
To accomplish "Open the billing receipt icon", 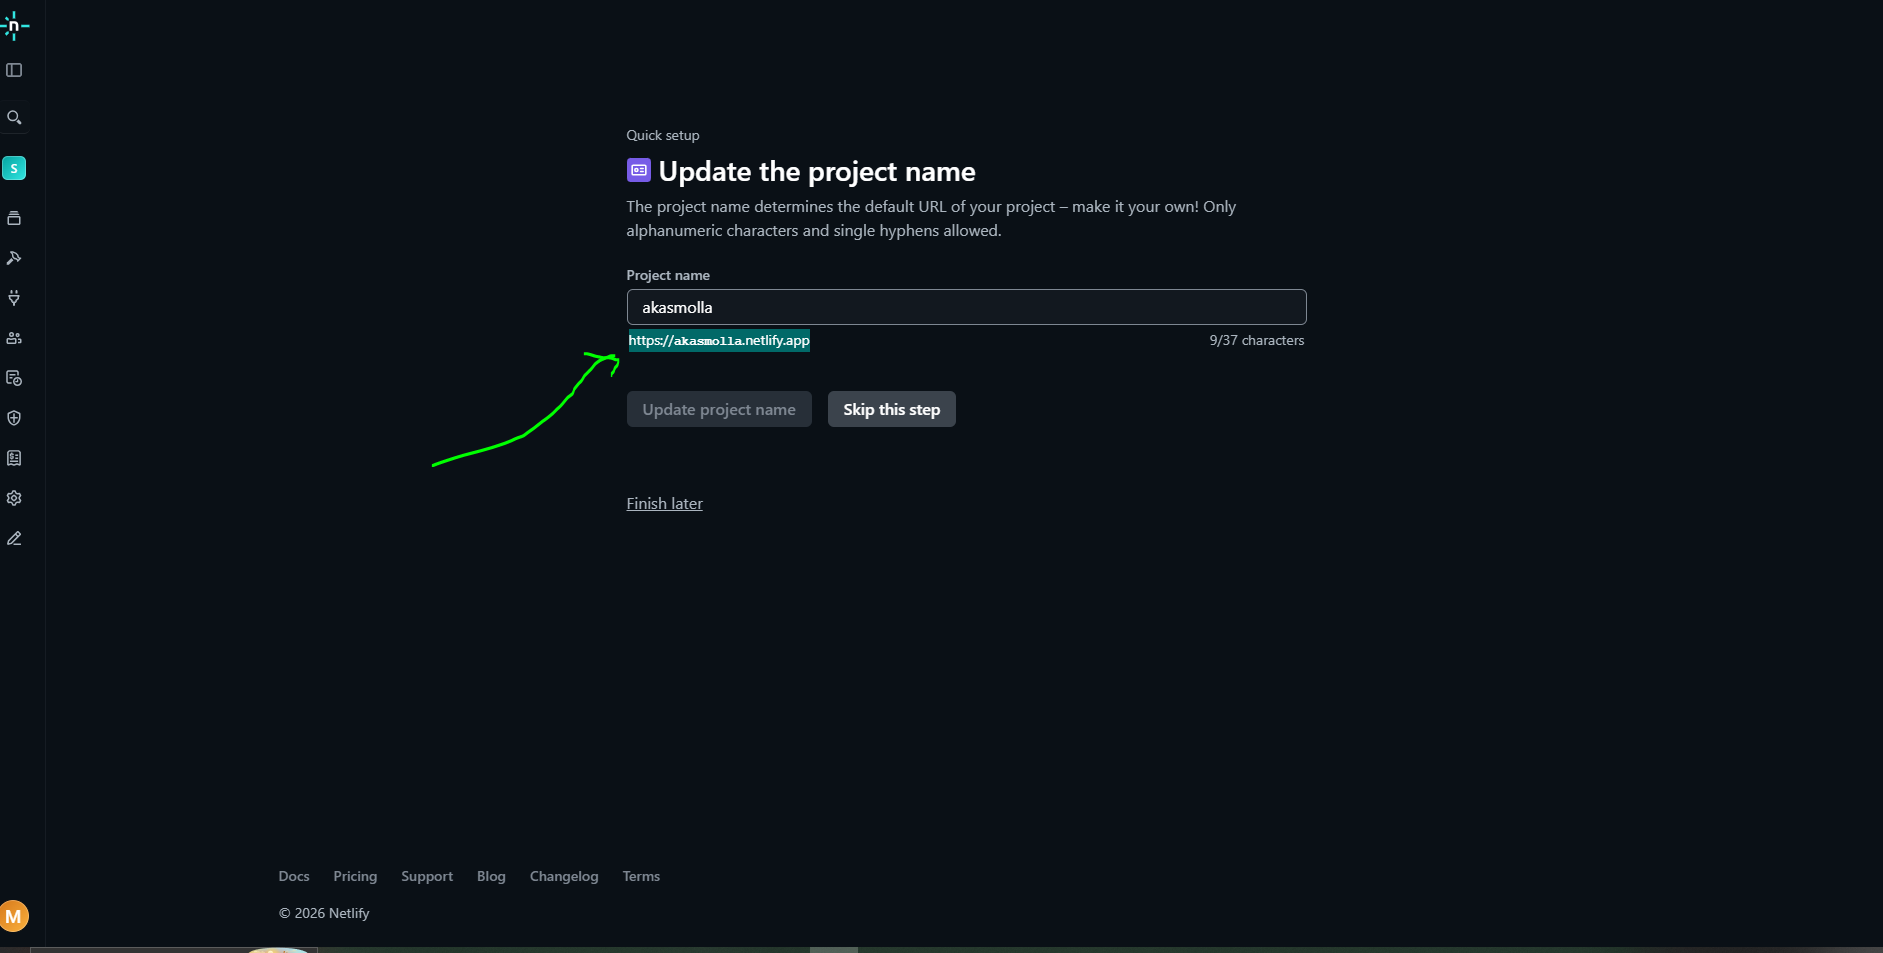I will [14, 458].
